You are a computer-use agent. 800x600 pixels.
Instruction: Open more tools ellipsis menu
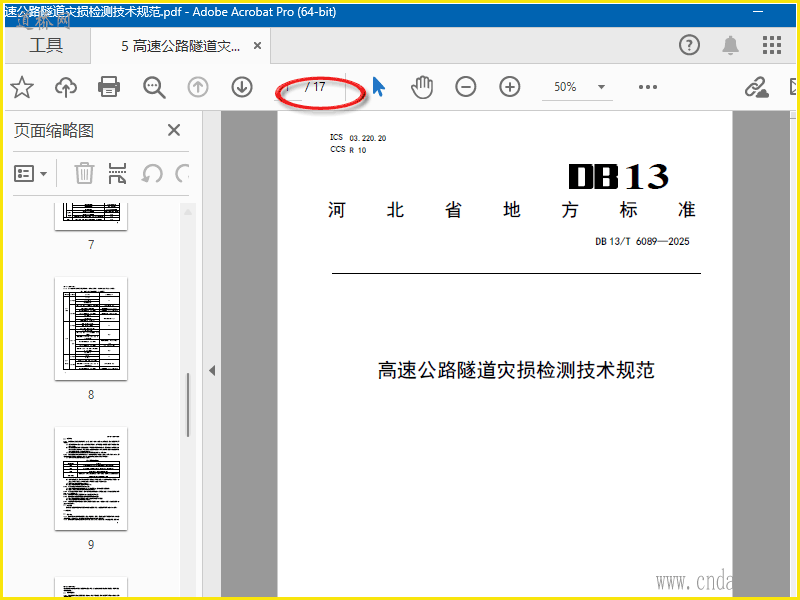[x=647, y=87]
